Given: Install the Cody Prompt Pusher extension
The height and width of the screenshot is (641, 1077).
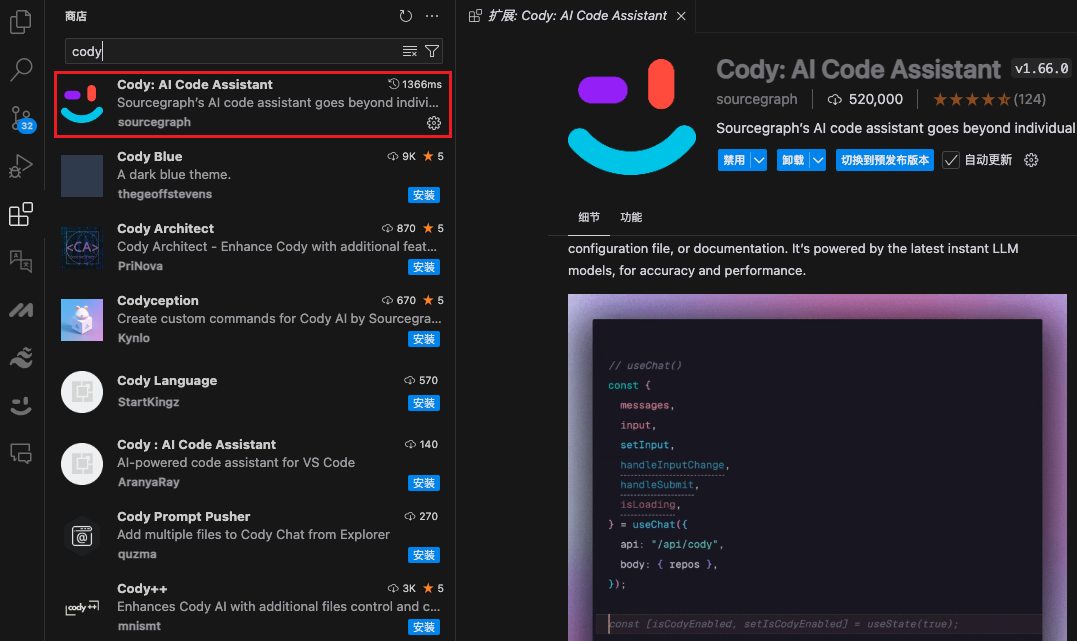Looking at the screenshot, I should (424, 555).
